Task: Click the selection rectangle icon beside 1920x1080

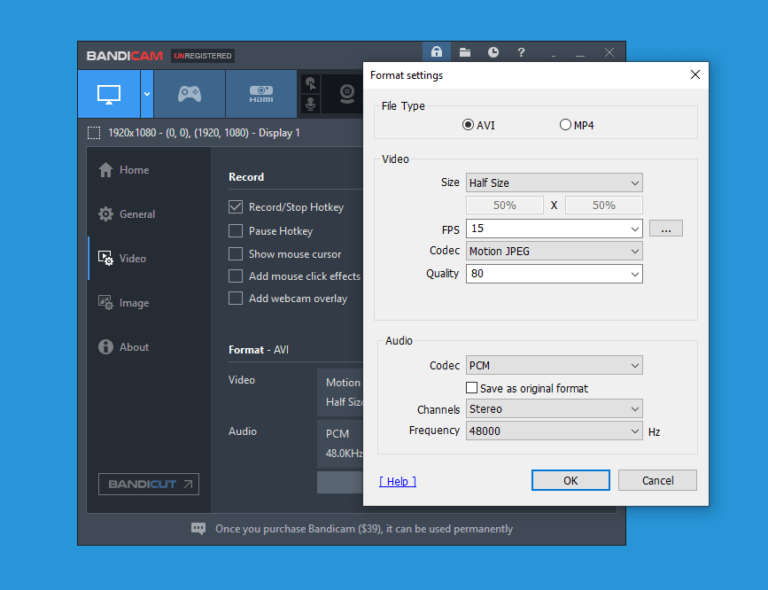Action: click(x=94, y=133)
